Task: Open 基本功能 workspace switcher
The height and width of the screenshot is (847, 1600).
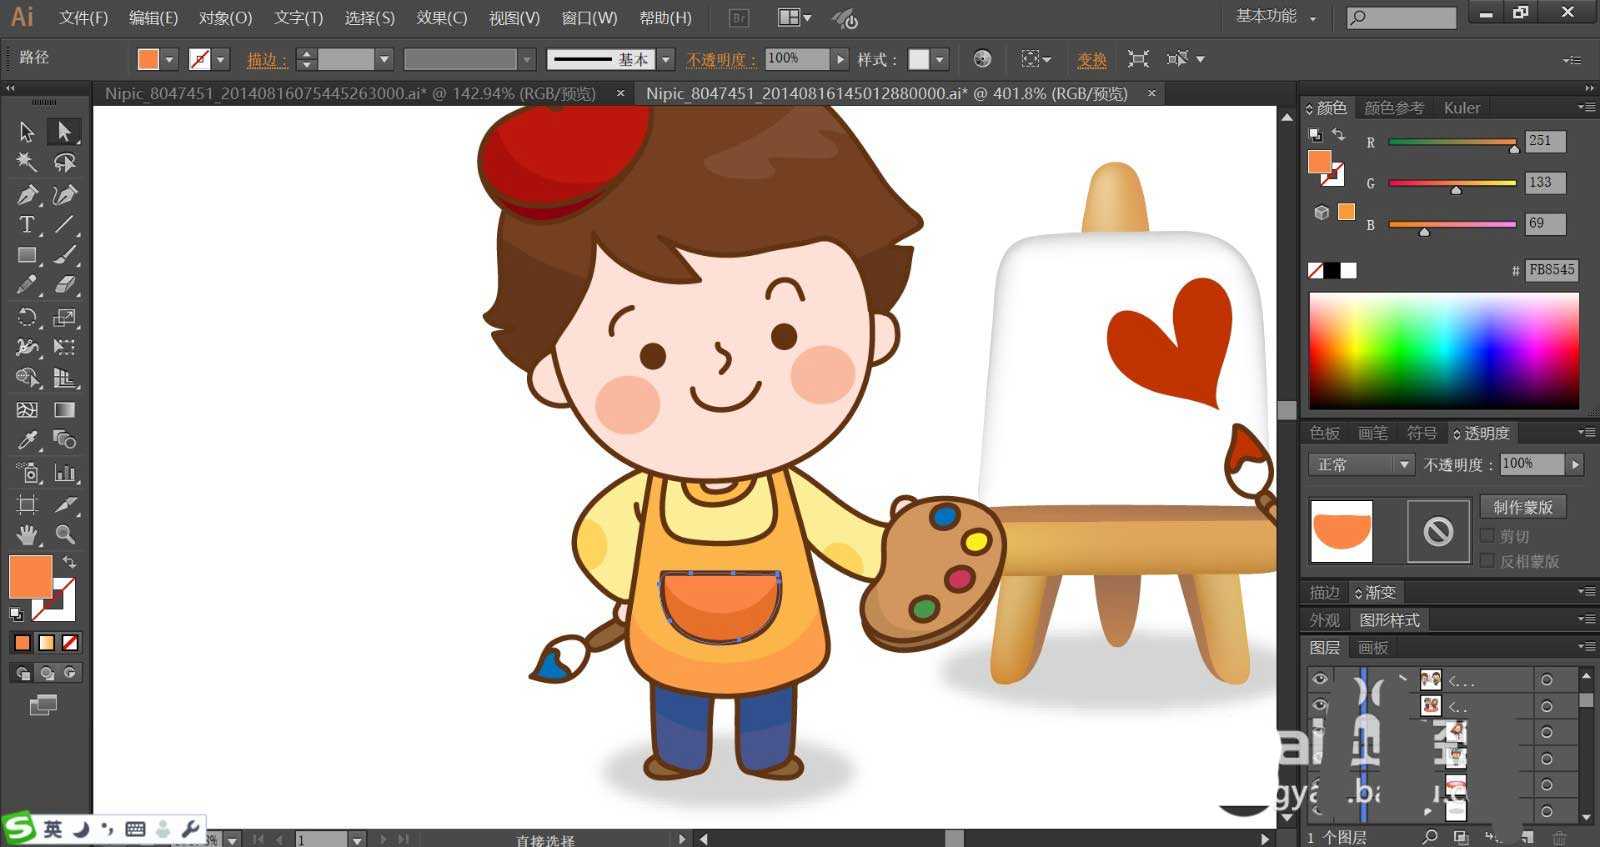Action: click(x=1276, y=16)
